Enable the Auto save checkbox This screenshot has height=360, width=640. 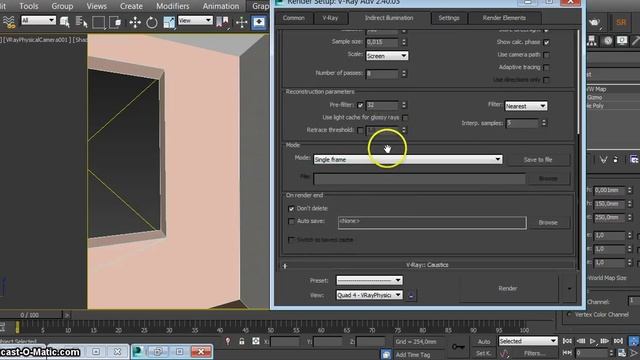coord(291,221)
